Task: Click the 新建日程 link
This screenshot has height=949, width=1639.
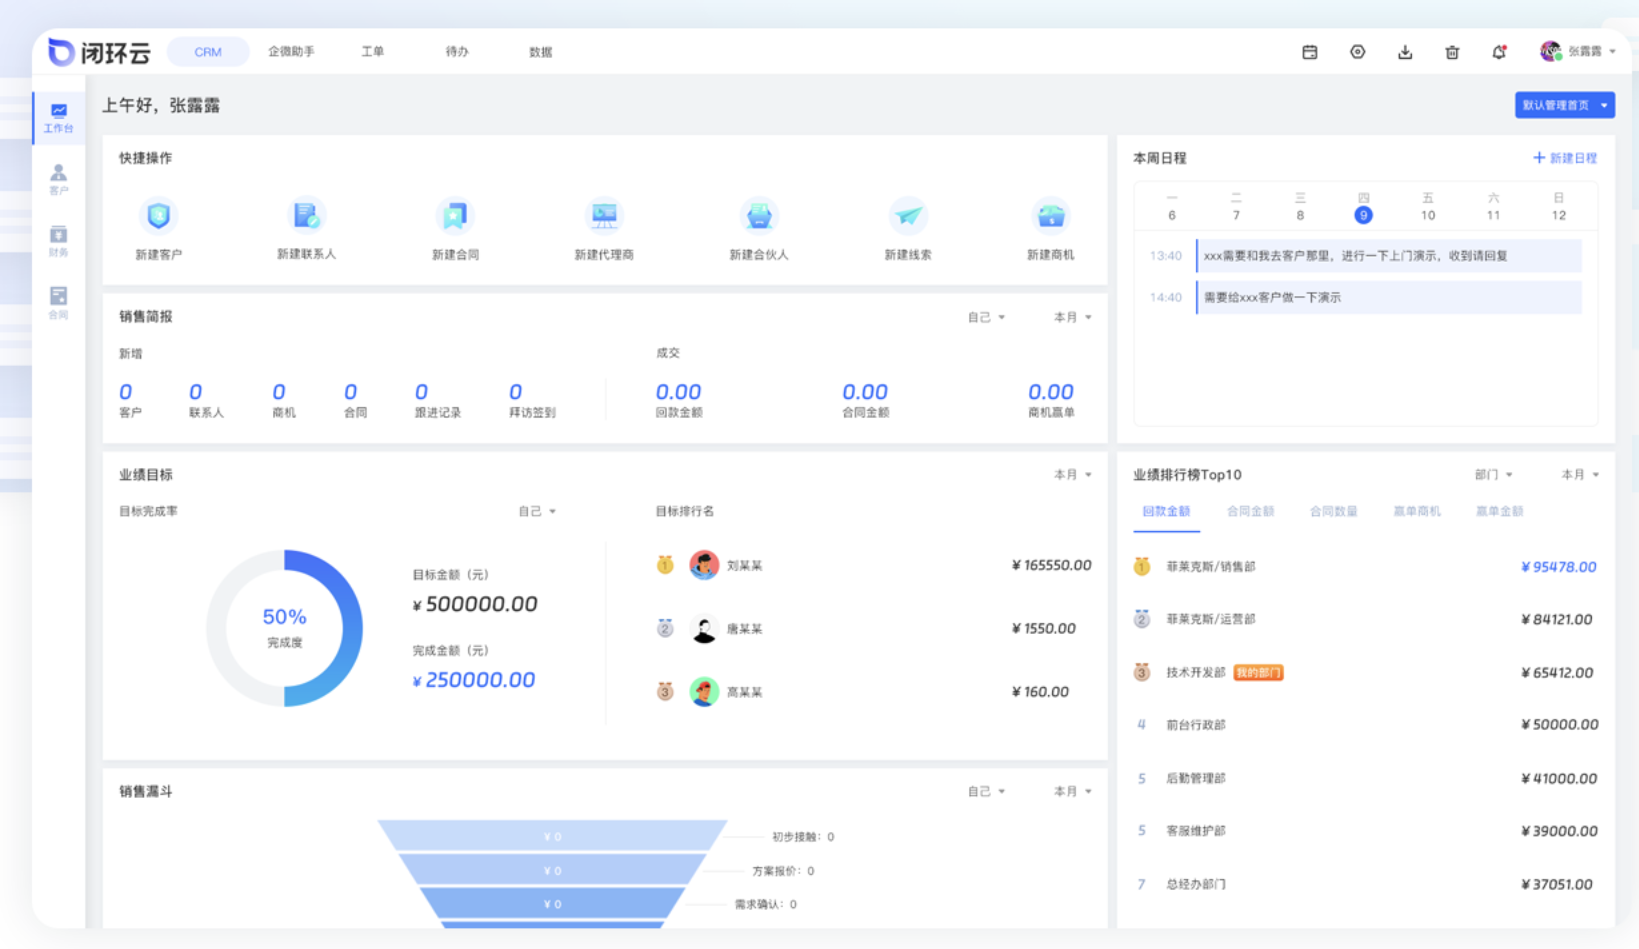Action: [1565, 158]
